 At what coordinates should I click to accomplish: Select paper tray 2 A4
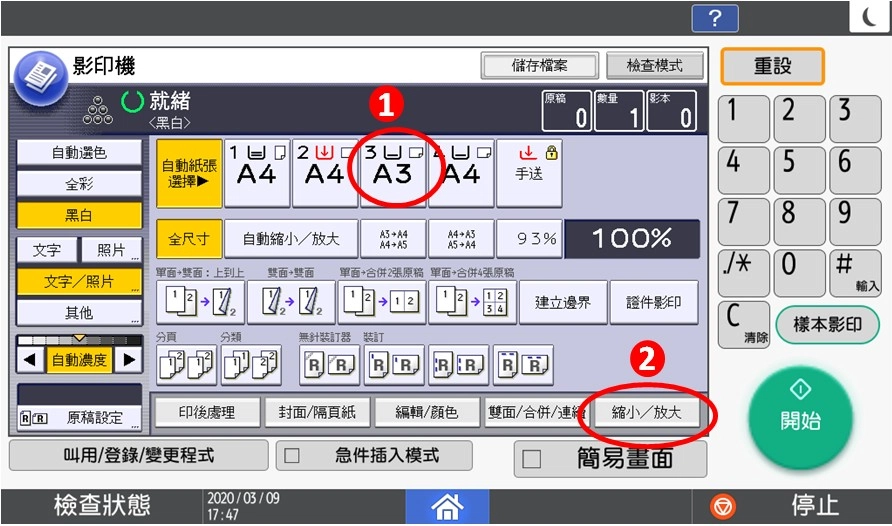pyautogui.click(x=325, y=173)
